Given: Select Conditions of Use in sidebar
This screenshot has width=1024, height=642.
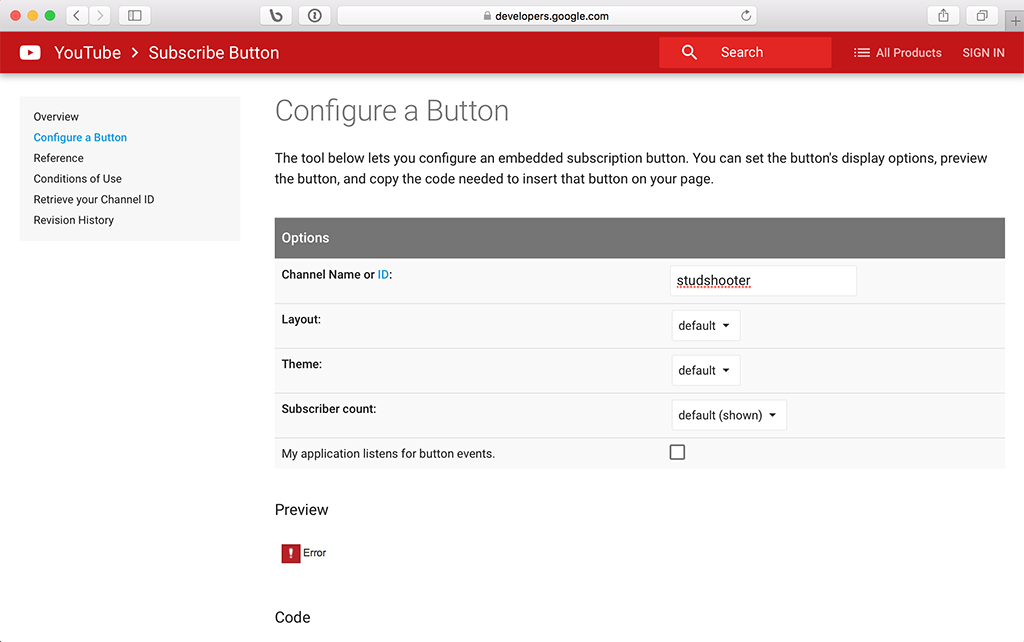Looking at the screenshot, I should (77, 179).
